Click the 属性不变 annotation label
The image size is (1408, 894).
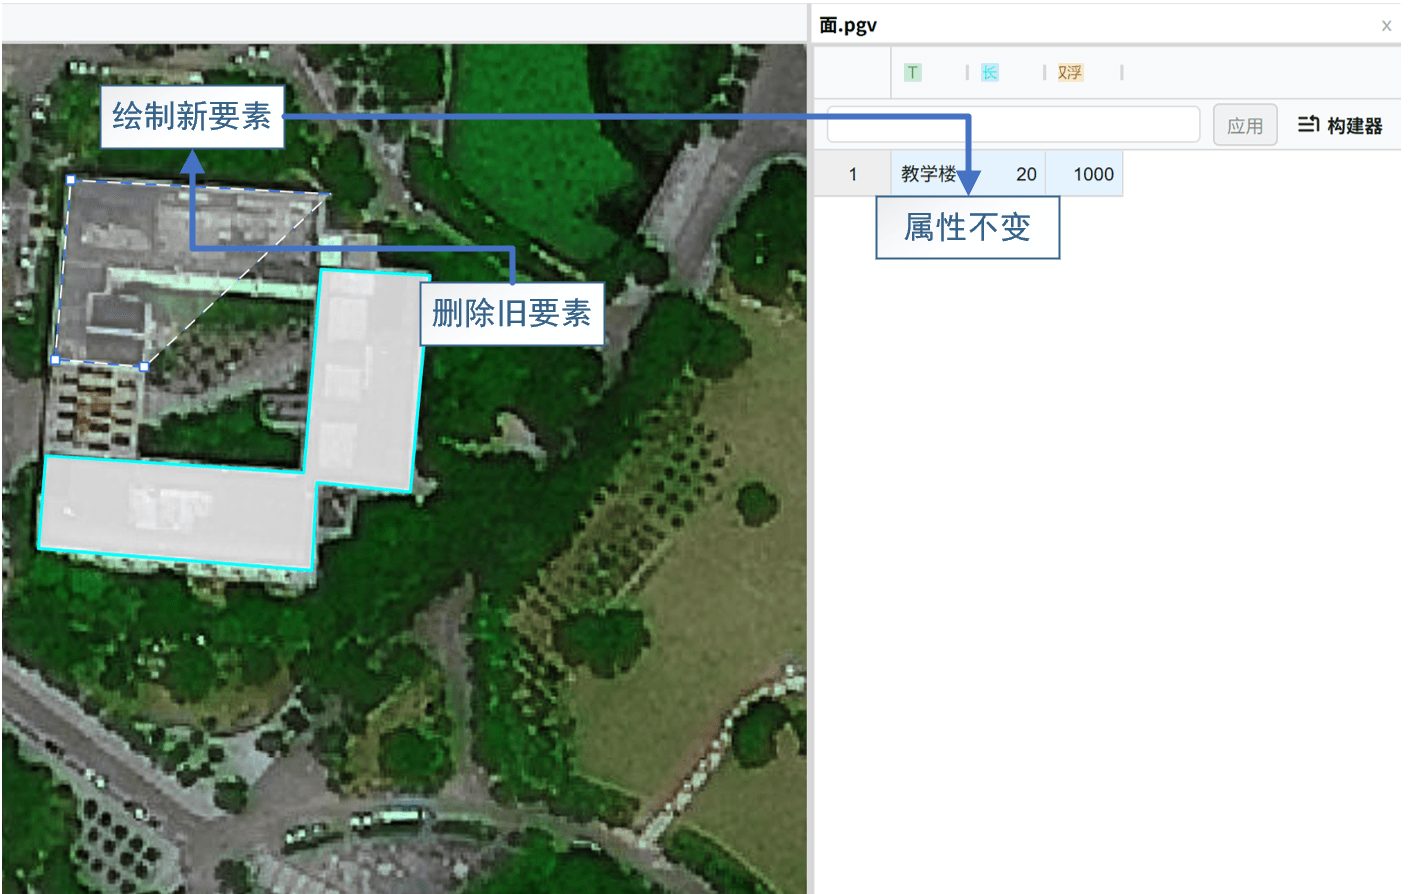967,228
